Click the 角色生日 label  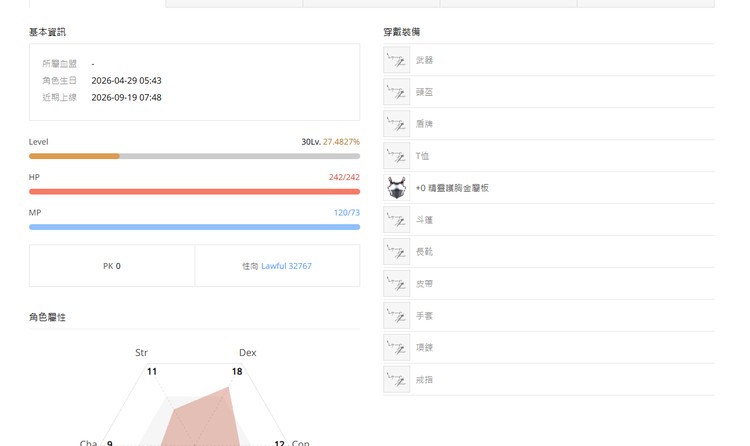pos(59,80)
